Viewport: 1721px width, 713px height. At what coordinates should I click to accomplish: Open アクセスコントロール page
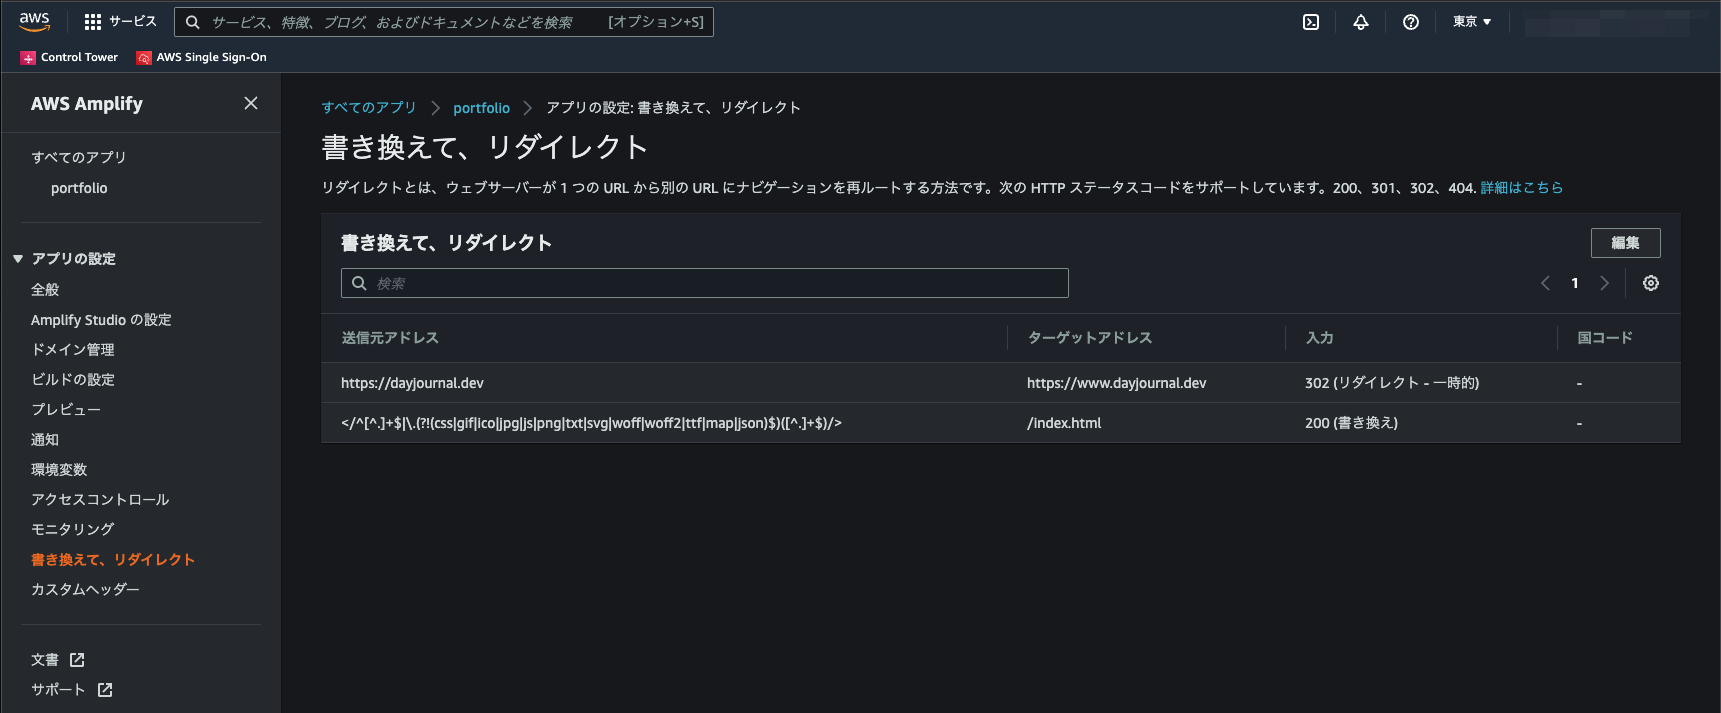point(100,499)
